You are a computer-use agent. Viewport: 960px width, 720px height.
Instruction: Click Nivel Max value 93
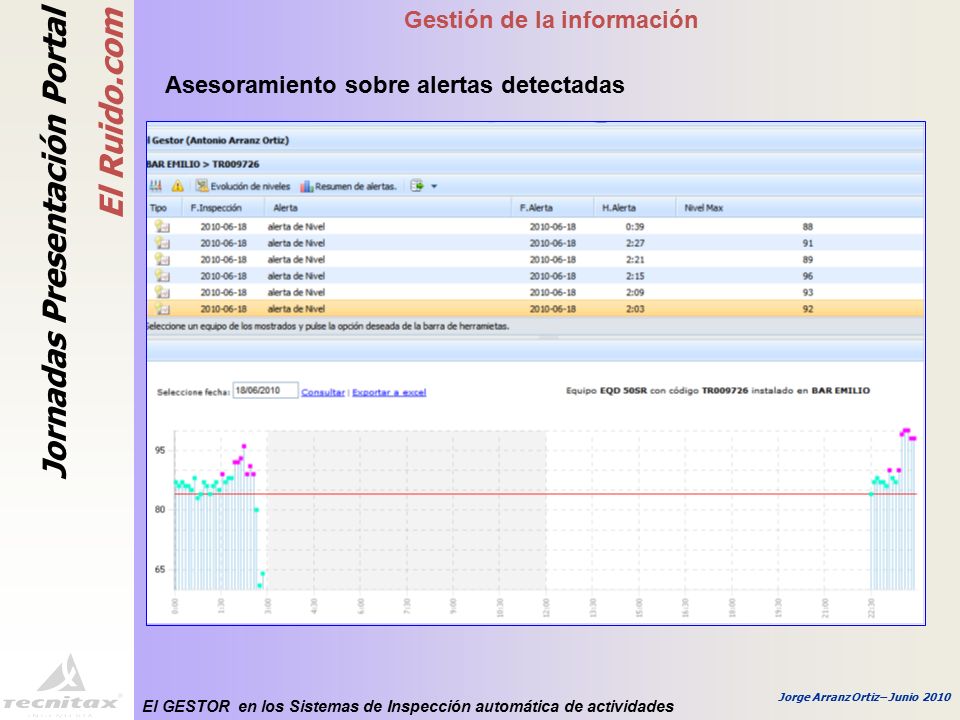pyautogui.click(x=808, y=293)
